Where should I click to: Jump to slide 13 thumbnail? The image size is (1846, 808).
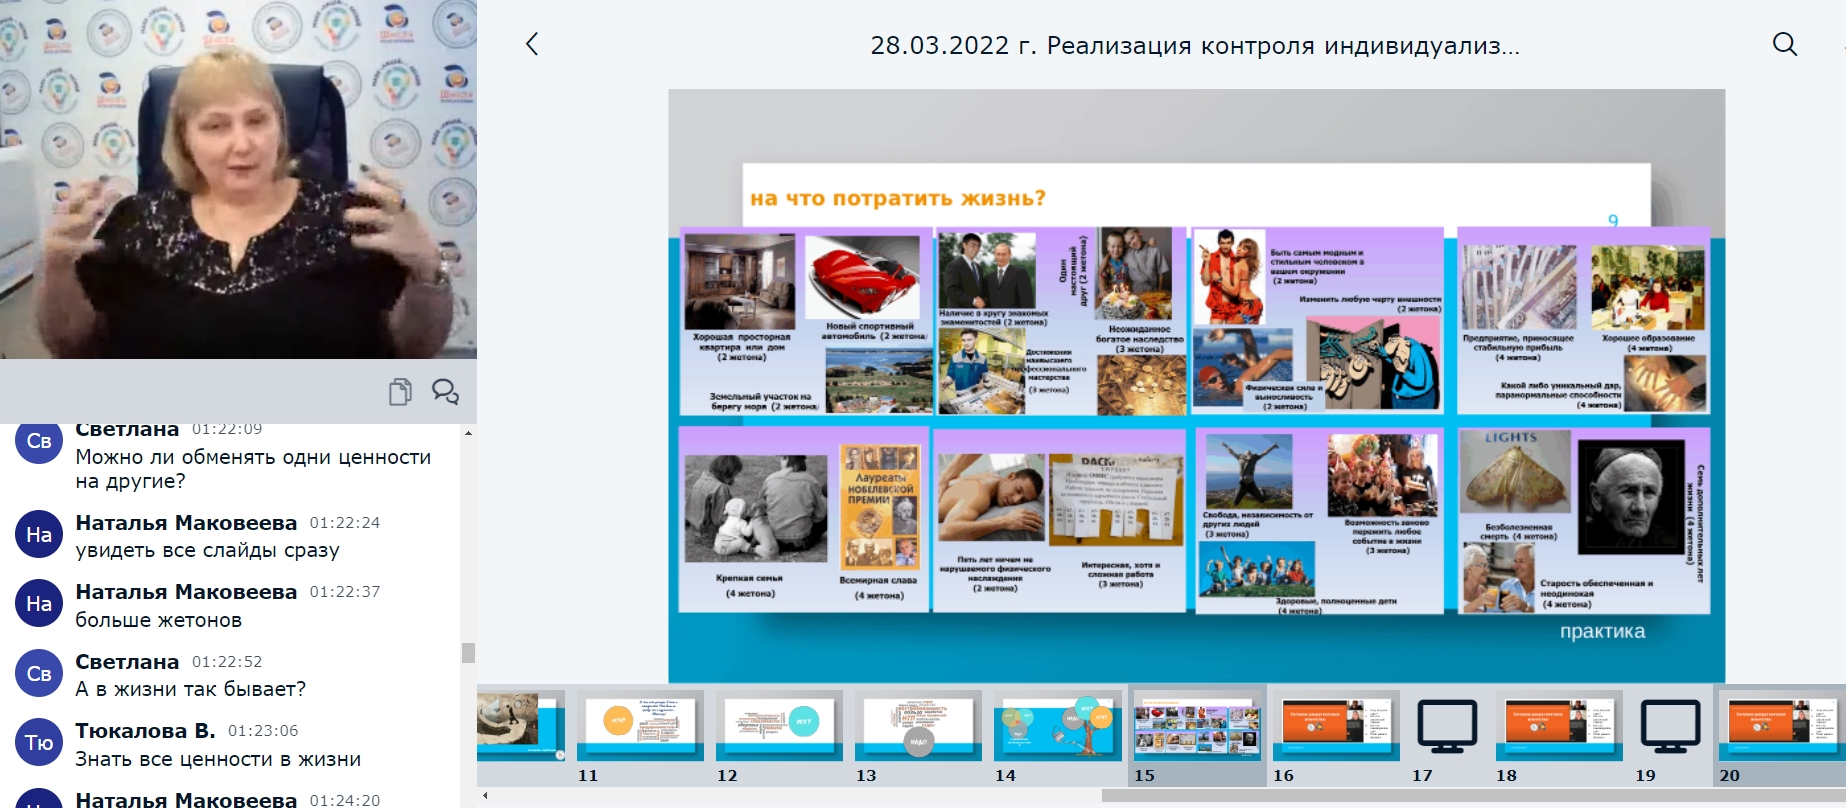coord(919,724)
